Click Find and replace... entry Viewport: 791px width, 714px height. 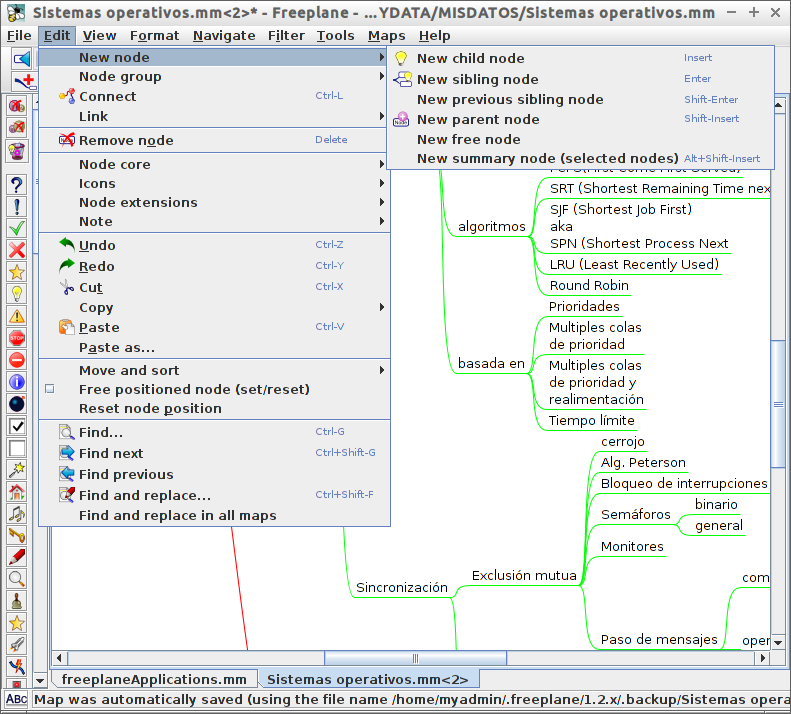pos(214,496)
